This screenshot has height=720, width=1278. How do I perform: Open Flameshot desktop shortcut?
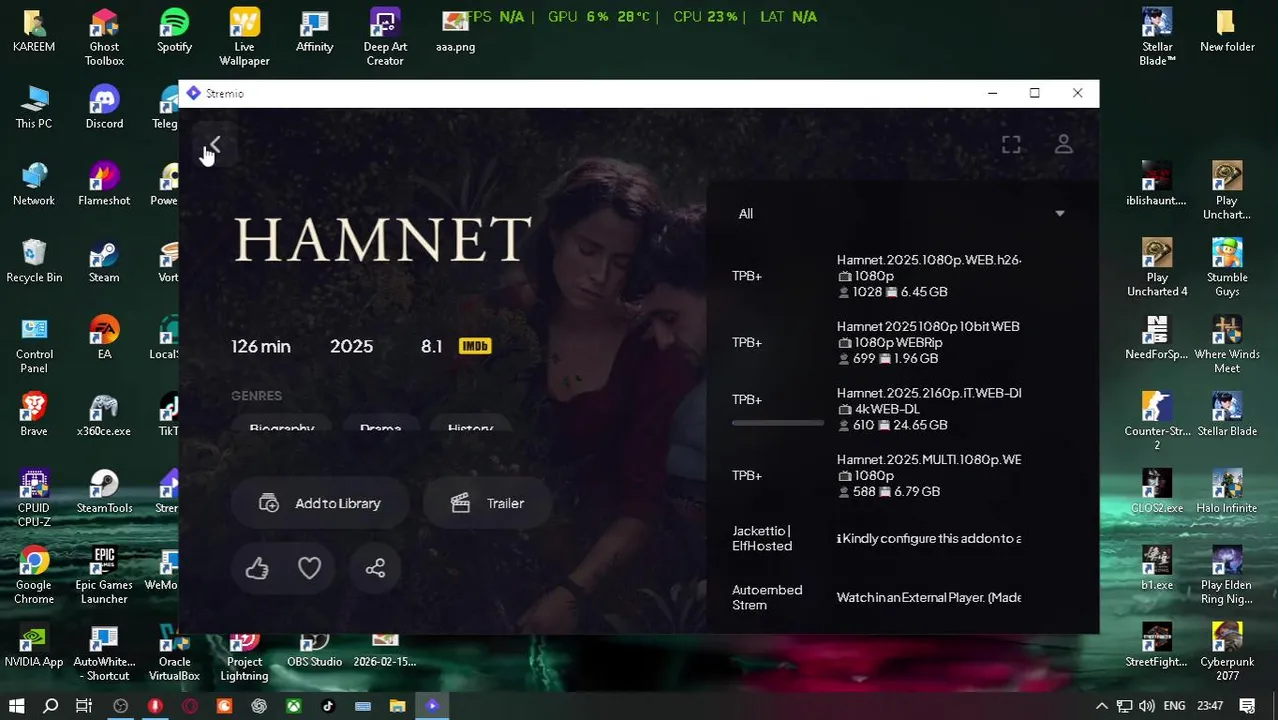(104, 184)
